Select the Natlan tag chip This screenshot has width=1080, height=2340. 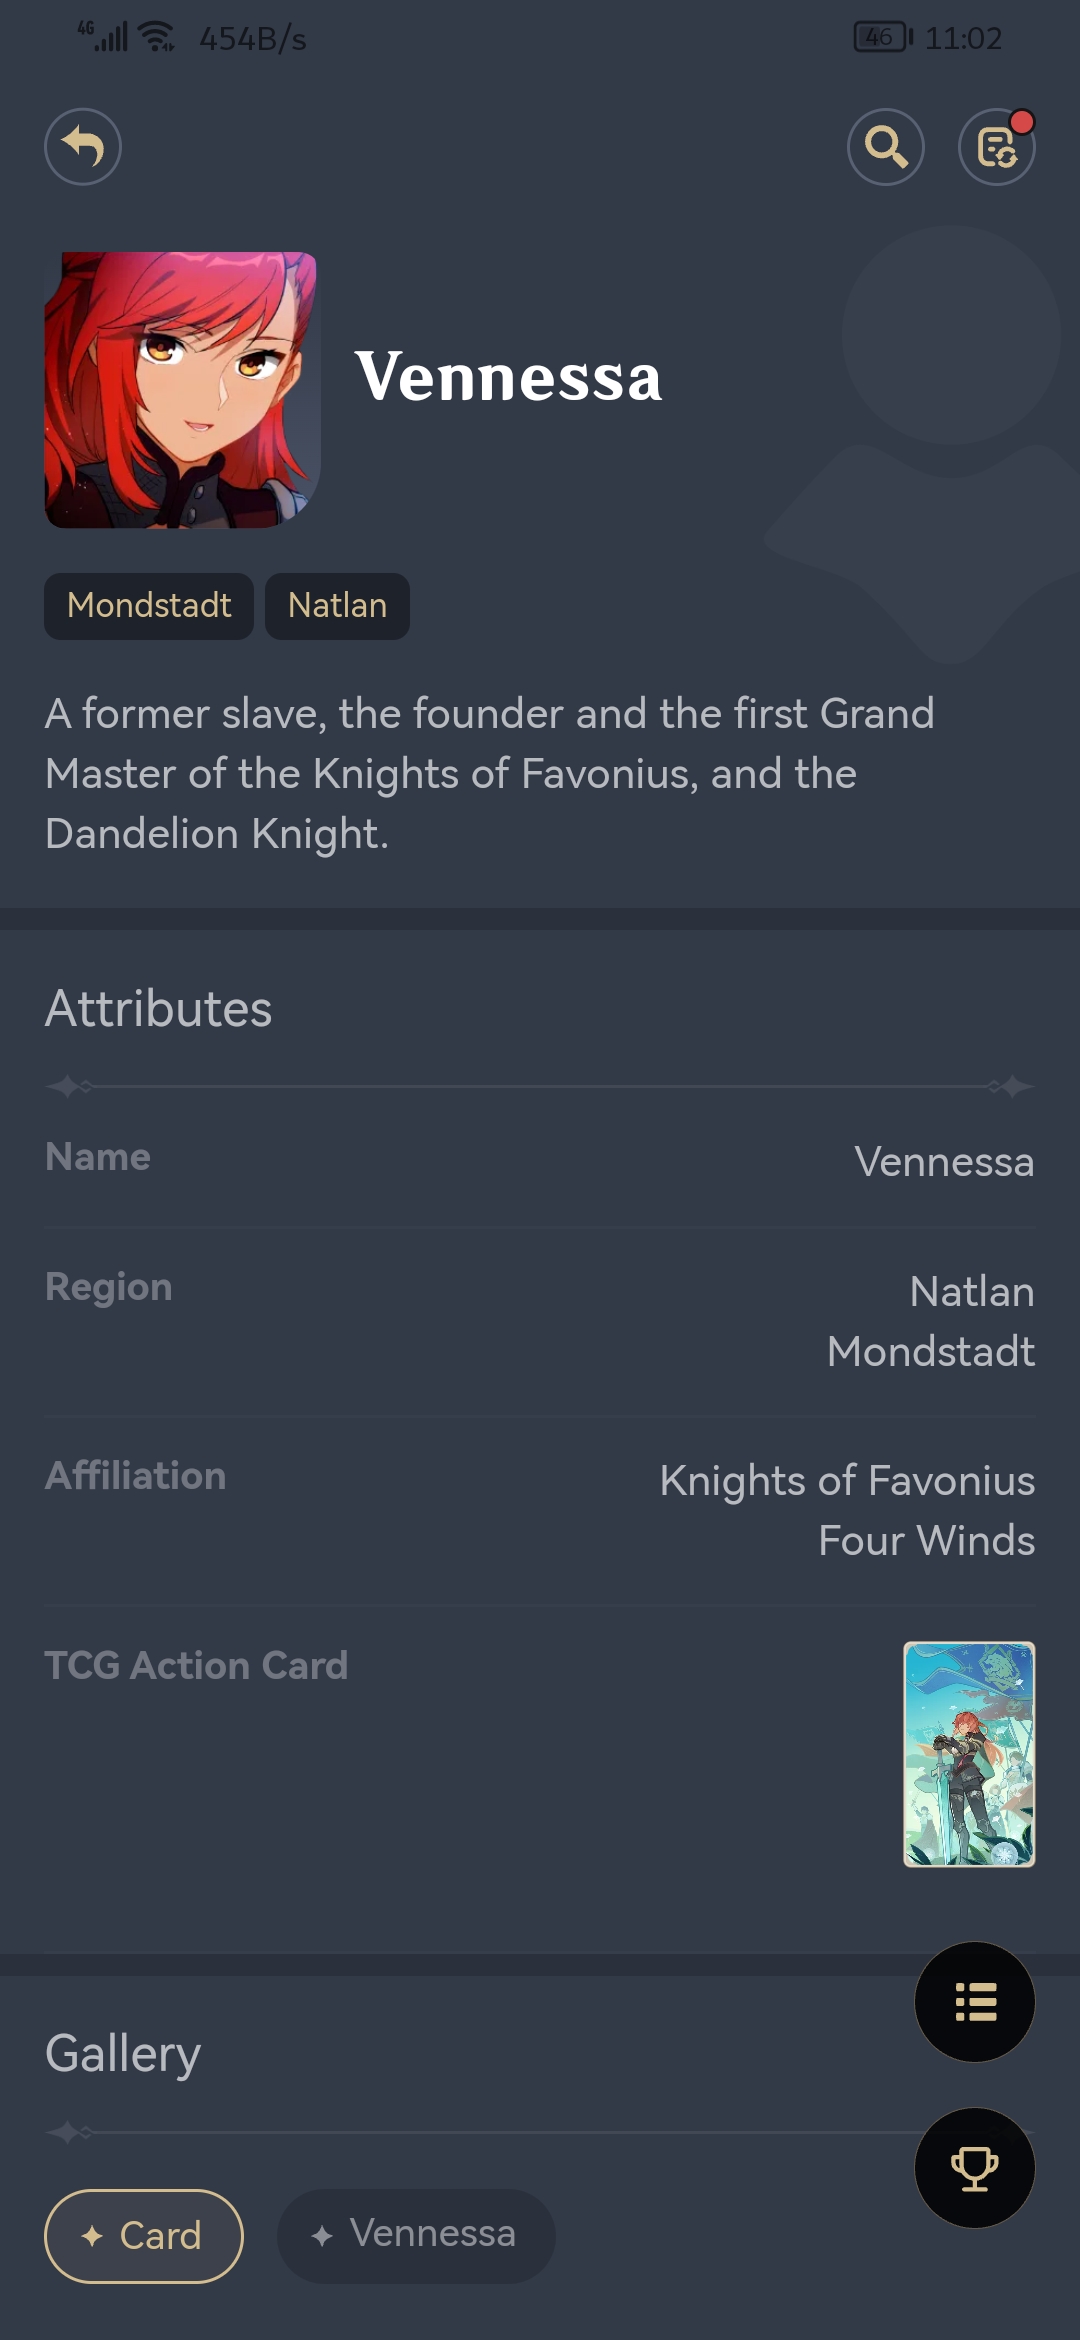(337, 606)
